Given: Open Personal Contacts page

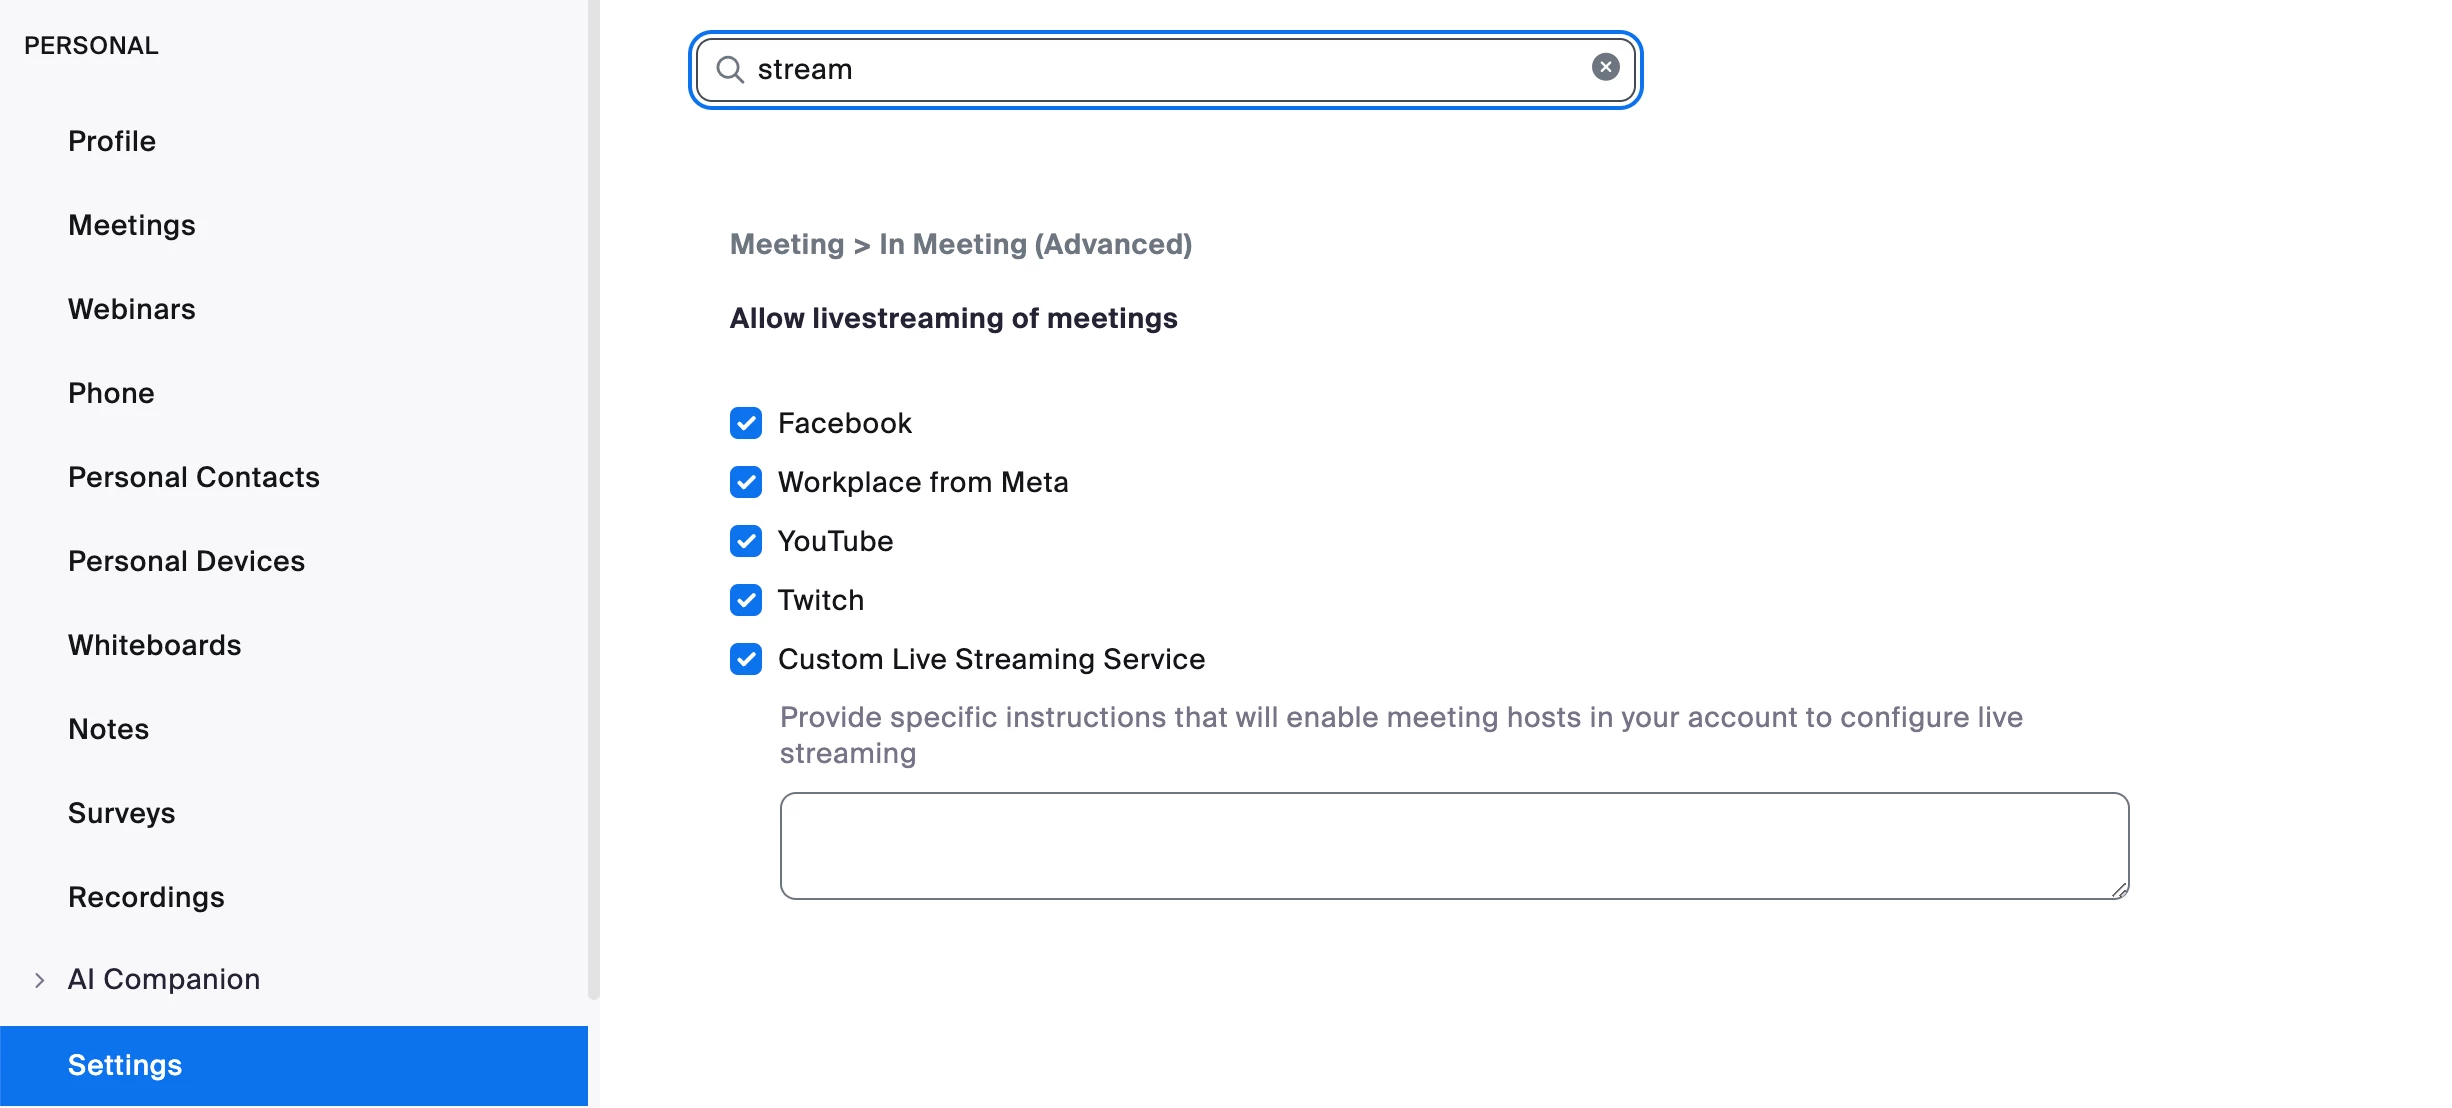Looking at the screenshot, I should tap(194, 477).
